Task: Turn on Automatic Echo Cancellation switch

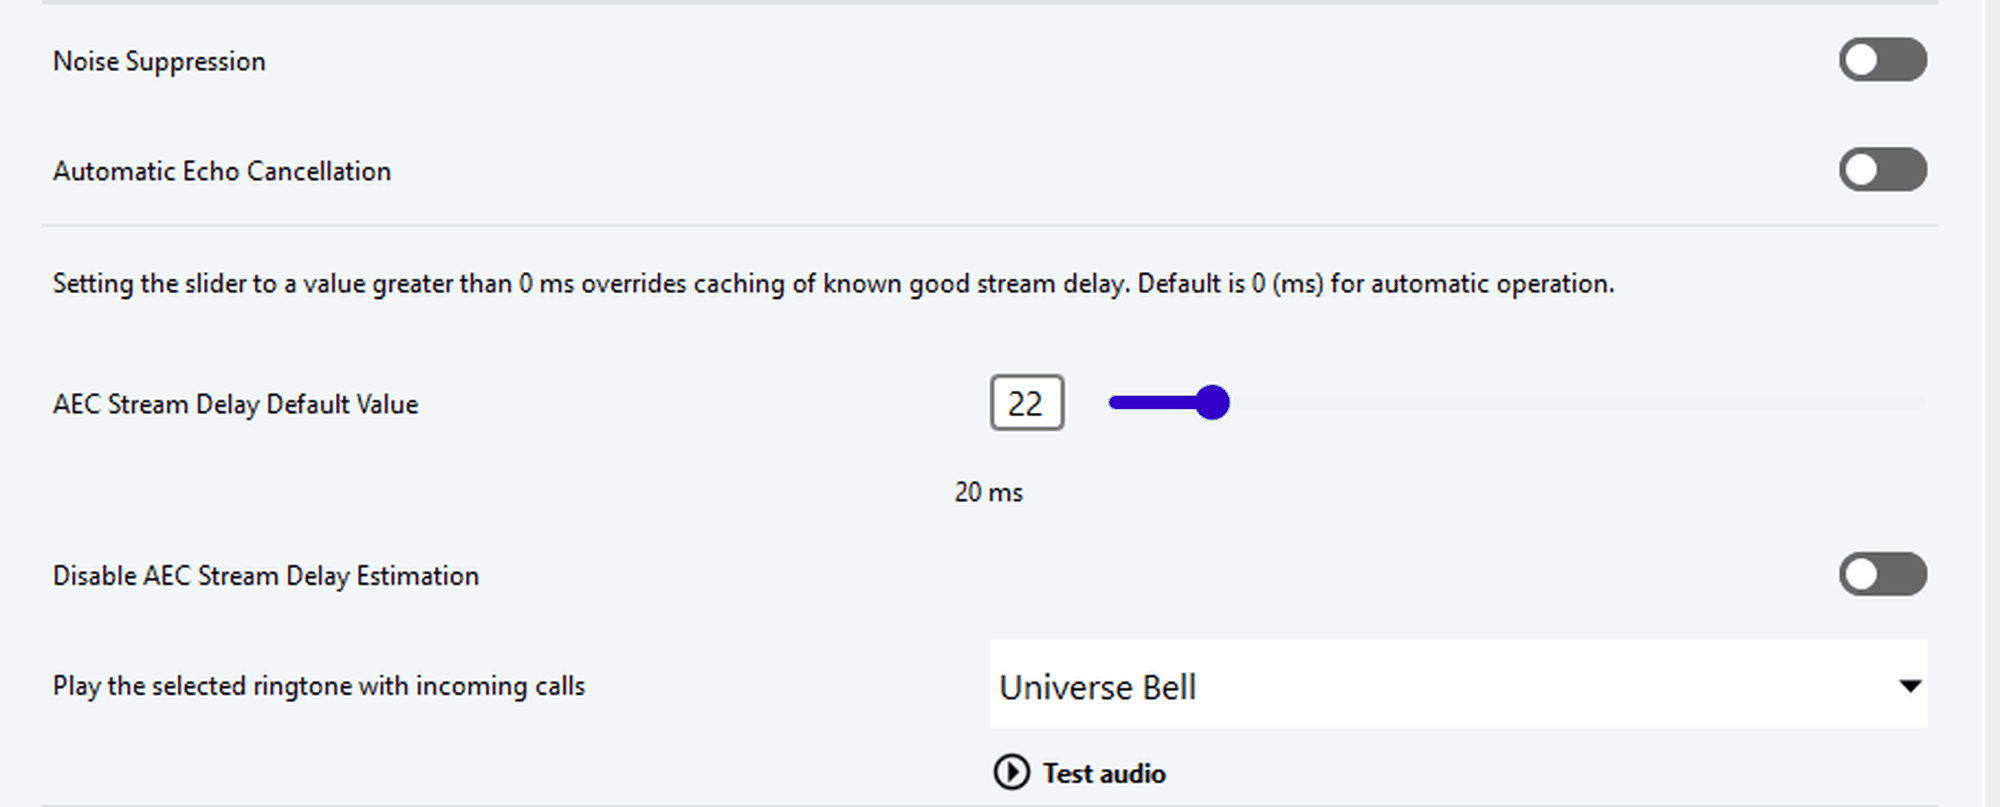Action: [1882, 170]
